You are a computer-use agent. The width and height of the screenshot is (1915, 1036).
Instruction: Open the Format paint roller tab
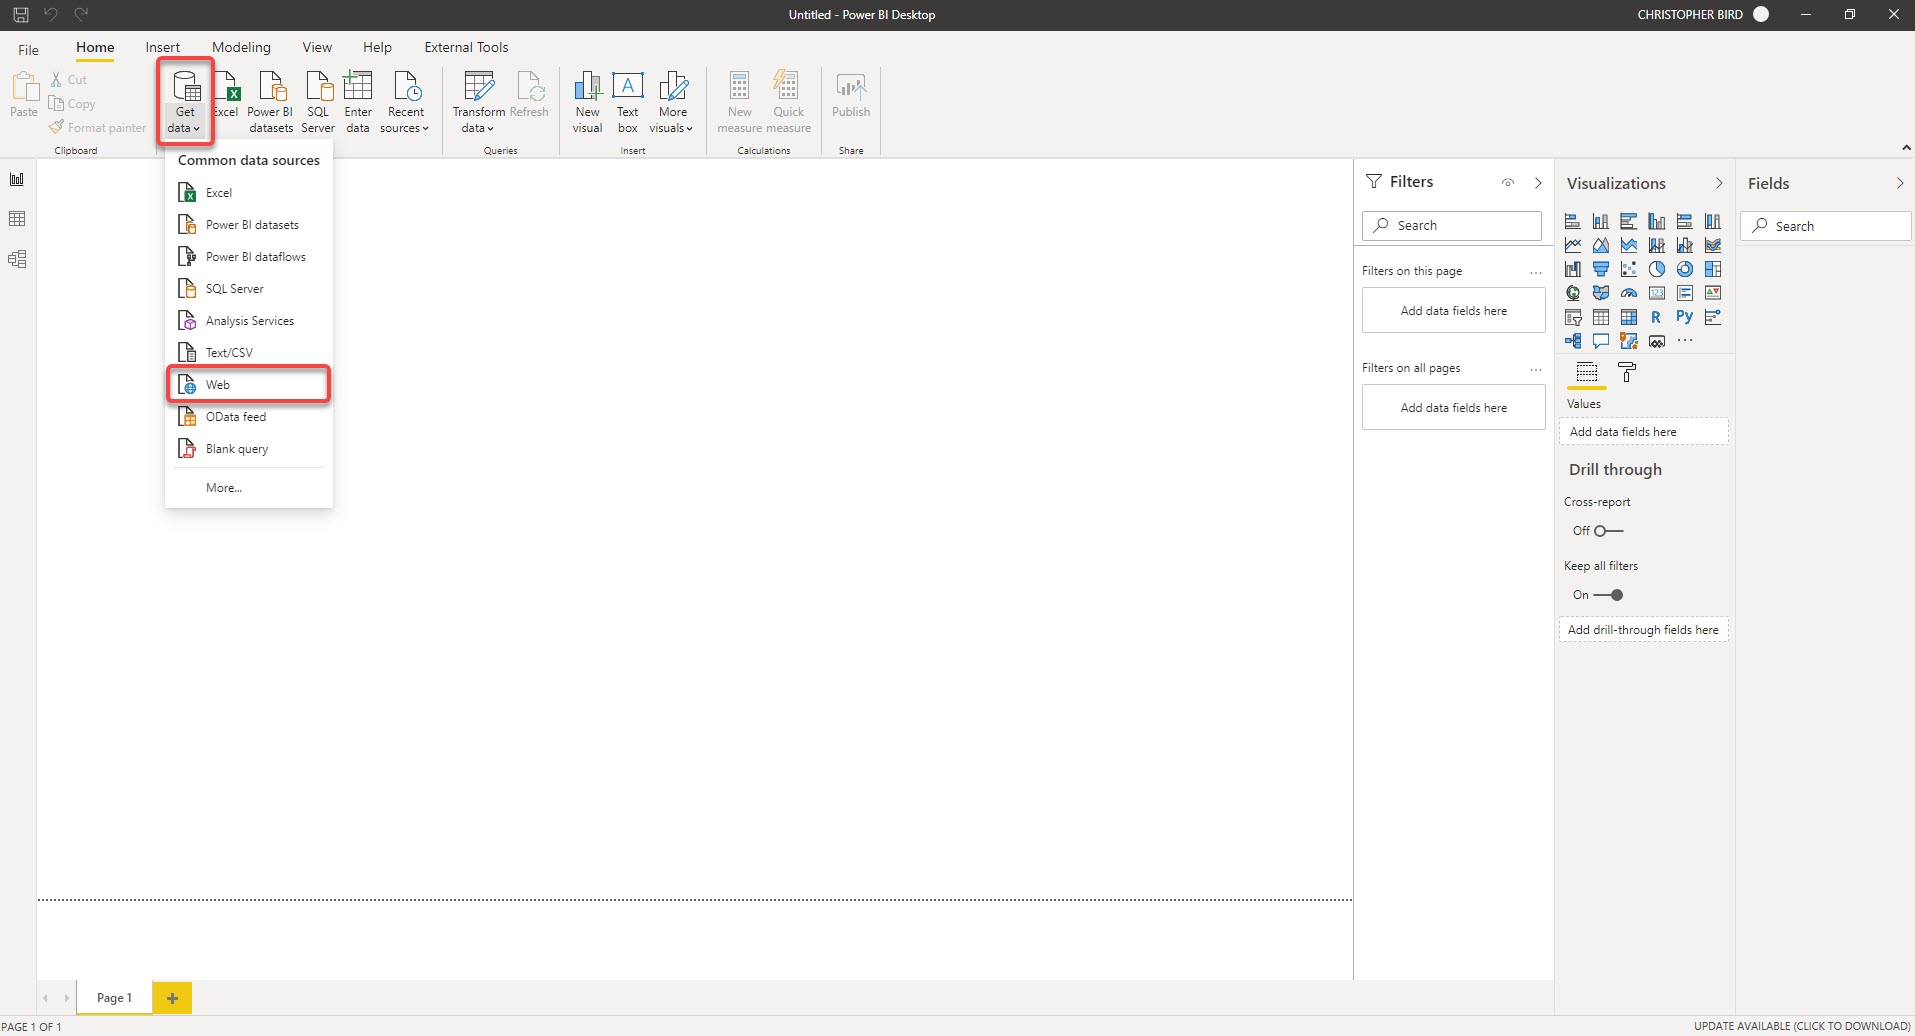(1627, 373)
